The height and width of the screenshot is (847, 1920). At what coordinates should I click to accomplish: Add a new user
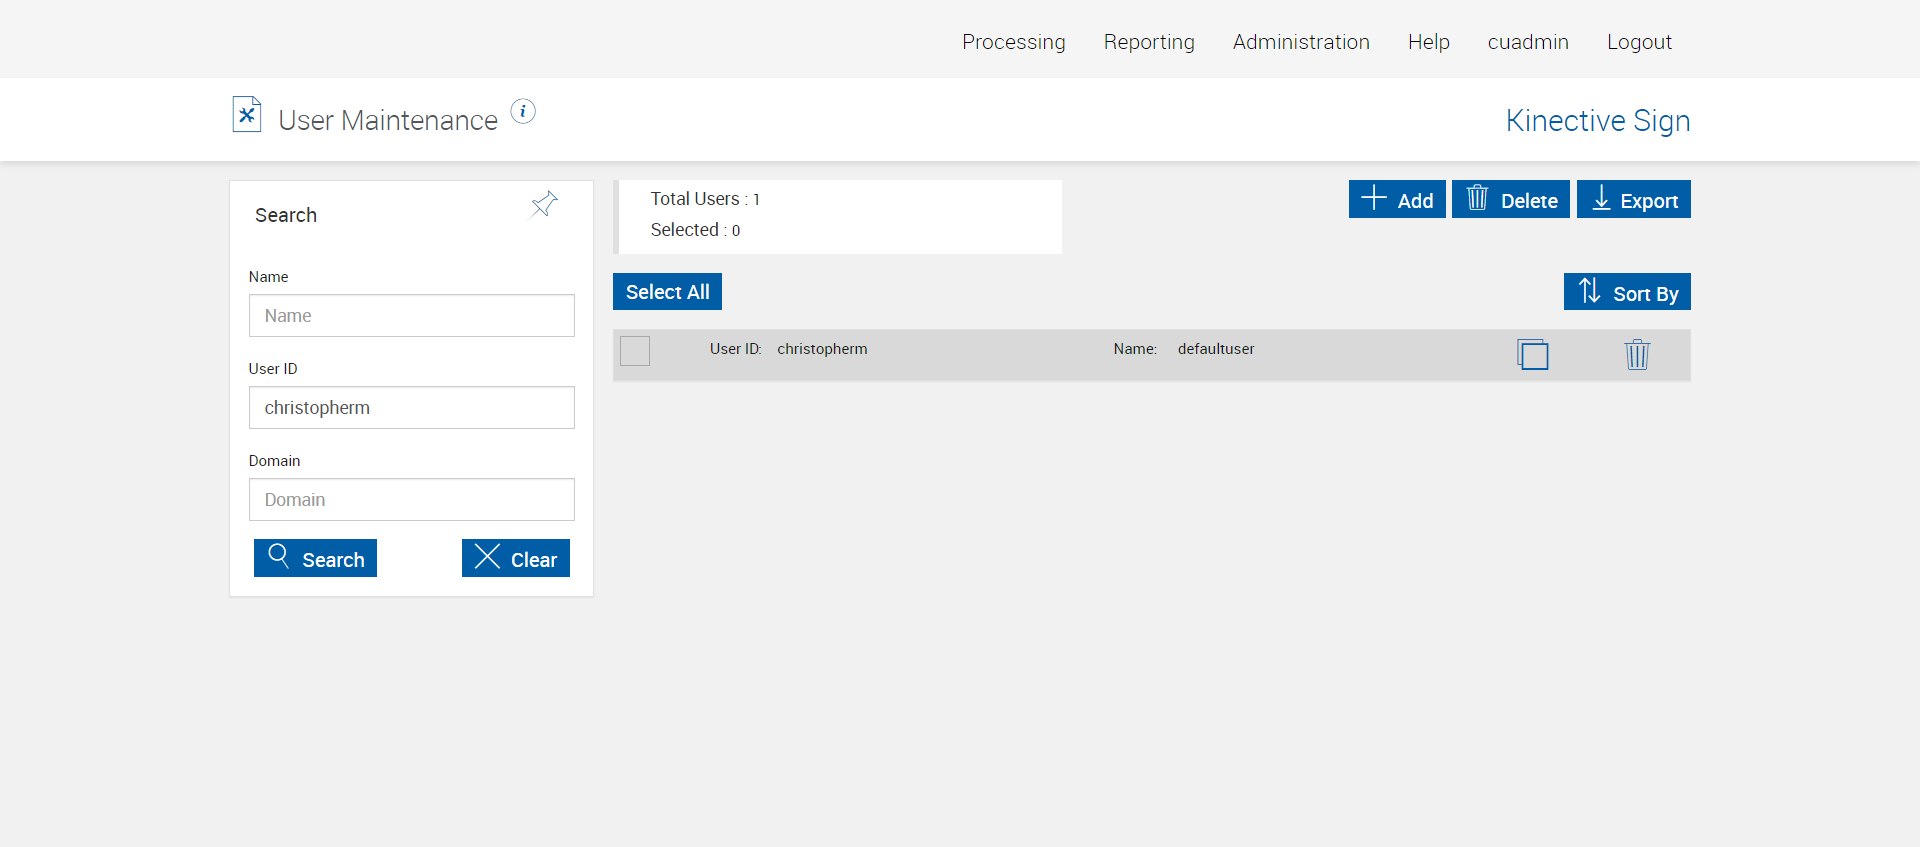(1396, 199)
